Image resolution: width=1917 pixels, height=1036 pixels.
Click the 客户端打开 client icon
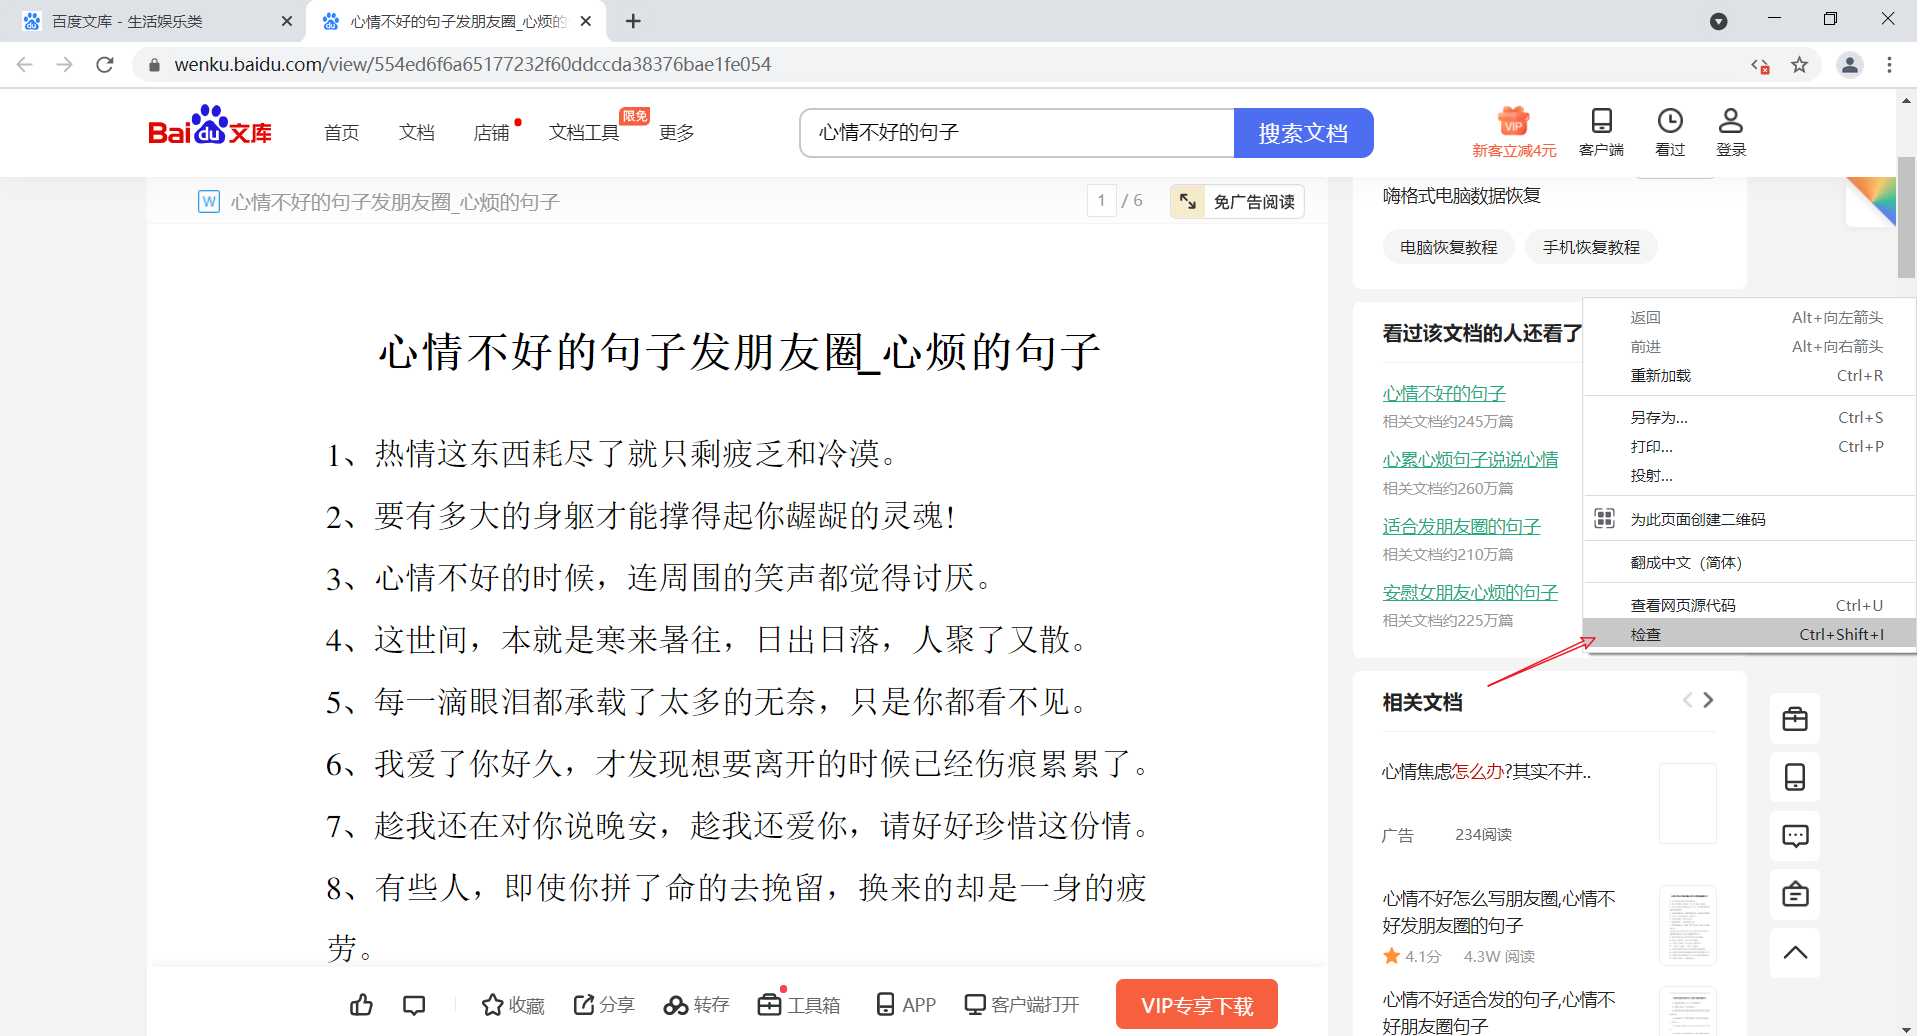(x=1022, y=1004)
